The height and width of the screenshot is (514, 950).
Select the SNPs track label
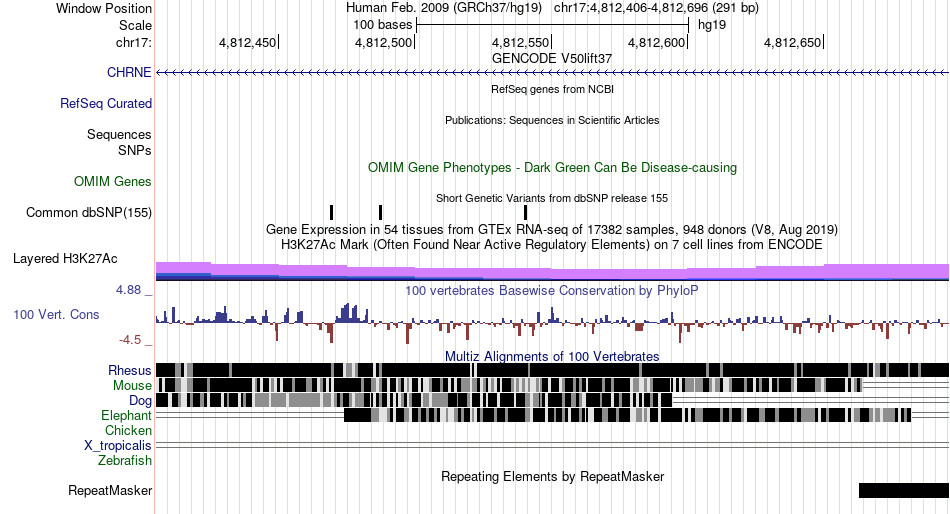pos(135,150)
